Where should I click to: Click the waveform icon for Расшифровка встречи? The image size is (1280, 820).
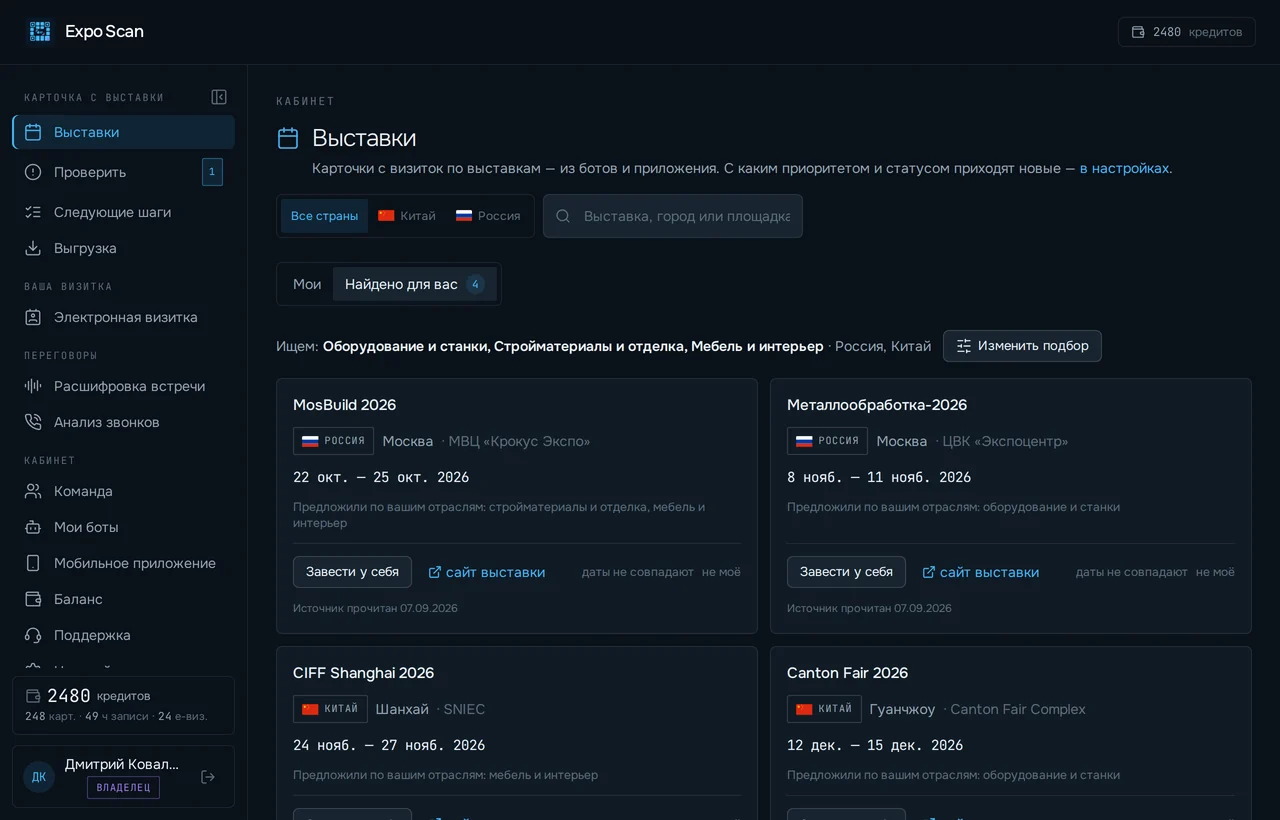coord(33,386)
